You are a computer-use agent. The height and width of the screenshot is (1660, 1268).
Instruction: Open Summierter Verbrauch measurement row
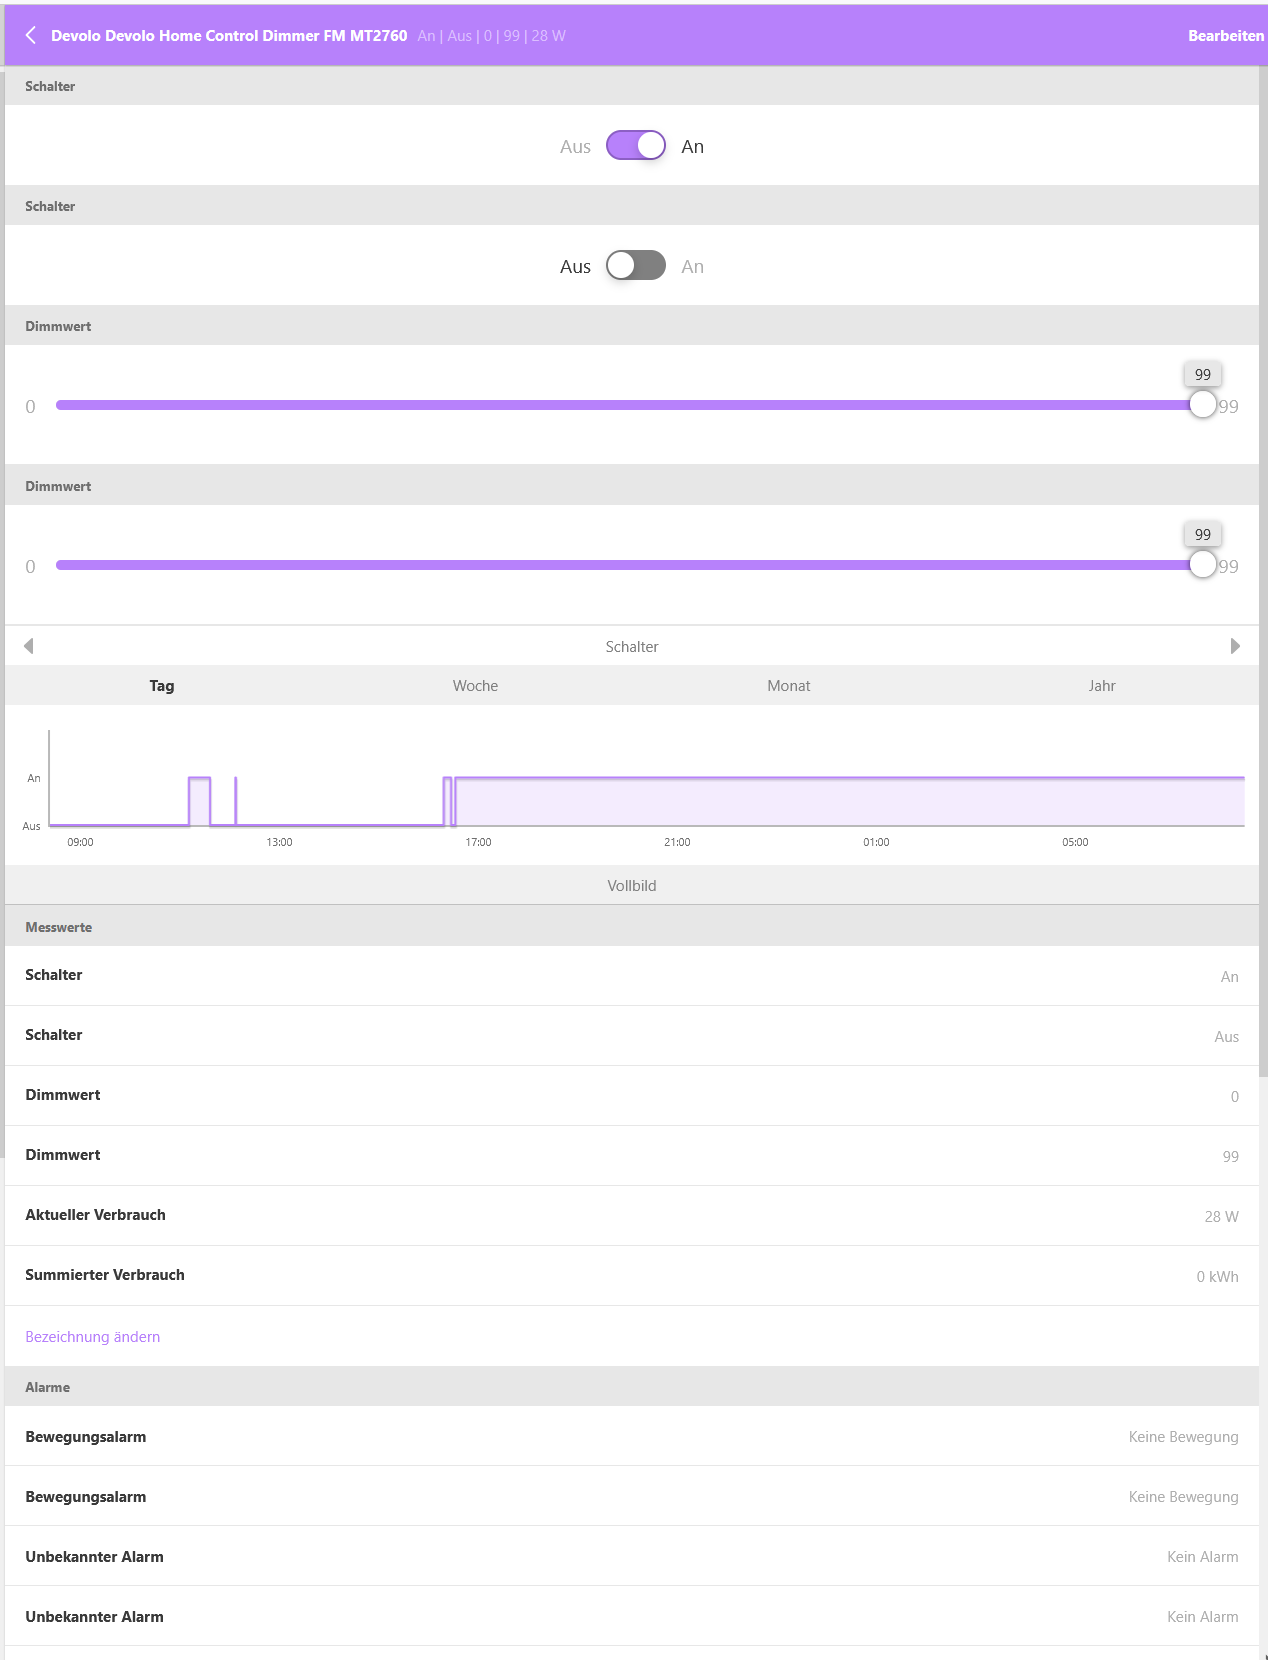pyautogui.click(x=632, y=1276)
